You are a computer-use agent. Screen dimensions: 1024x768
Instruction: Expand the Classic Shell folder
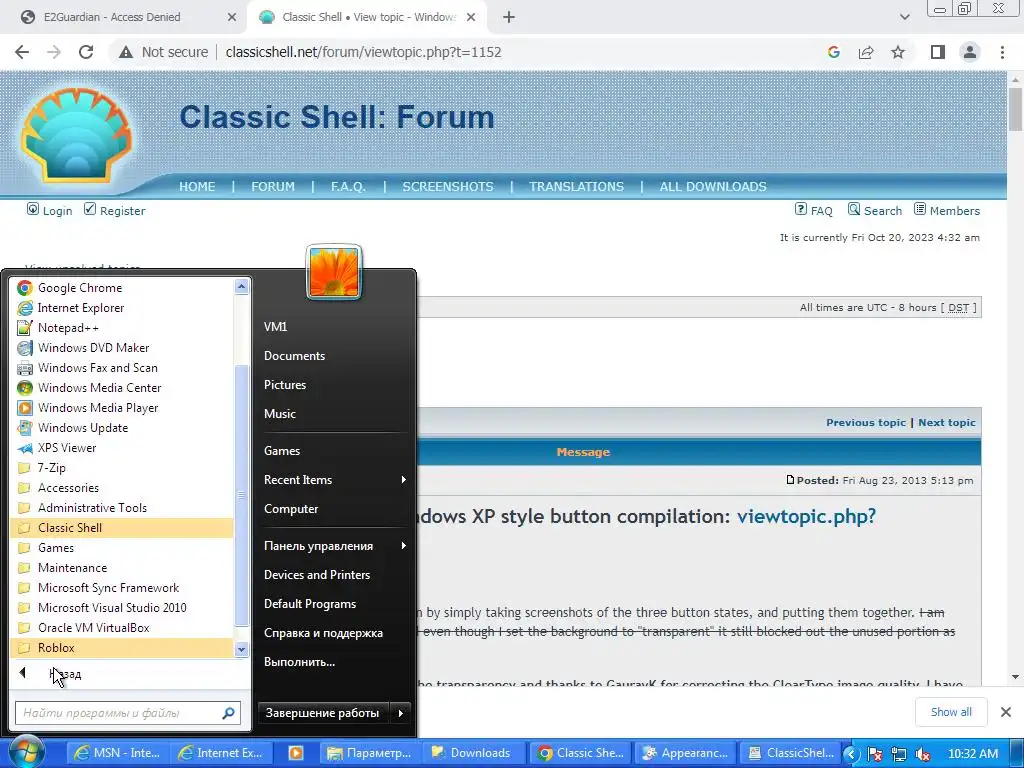tap(122, 528)
